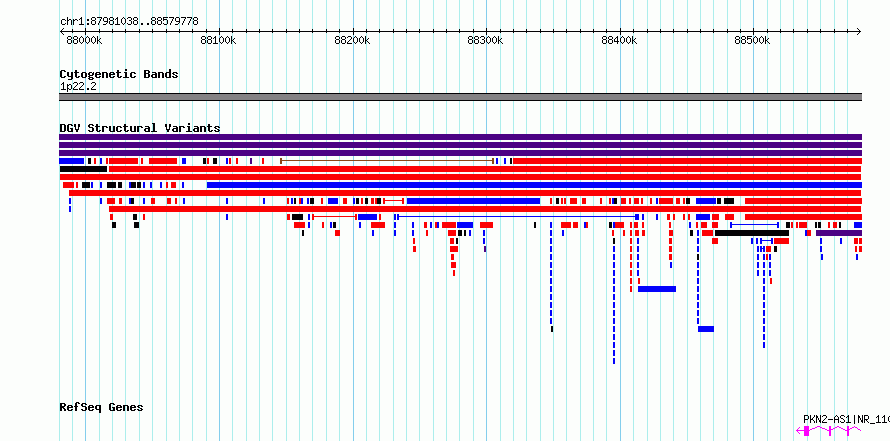The image size is (890, 441).
Task: Click the 88500k ruler label
Action: pos(753,41)
